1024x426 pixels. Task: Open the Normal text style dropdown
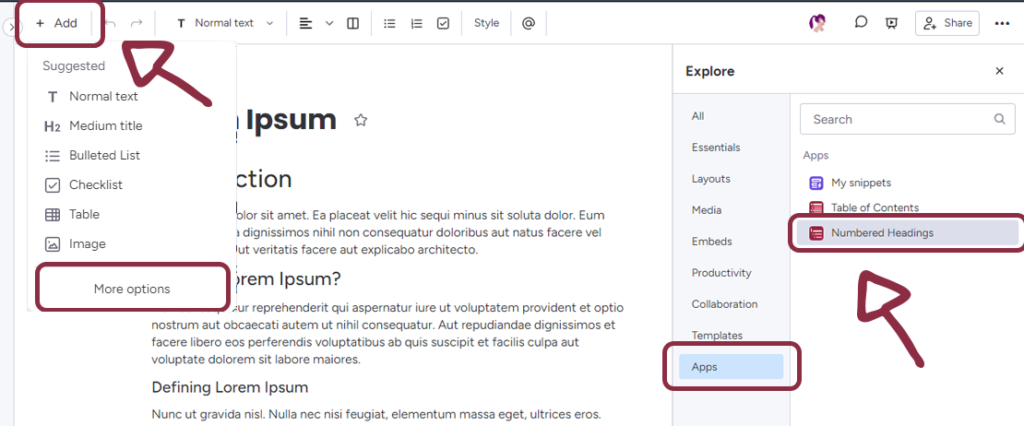point(225,23)
